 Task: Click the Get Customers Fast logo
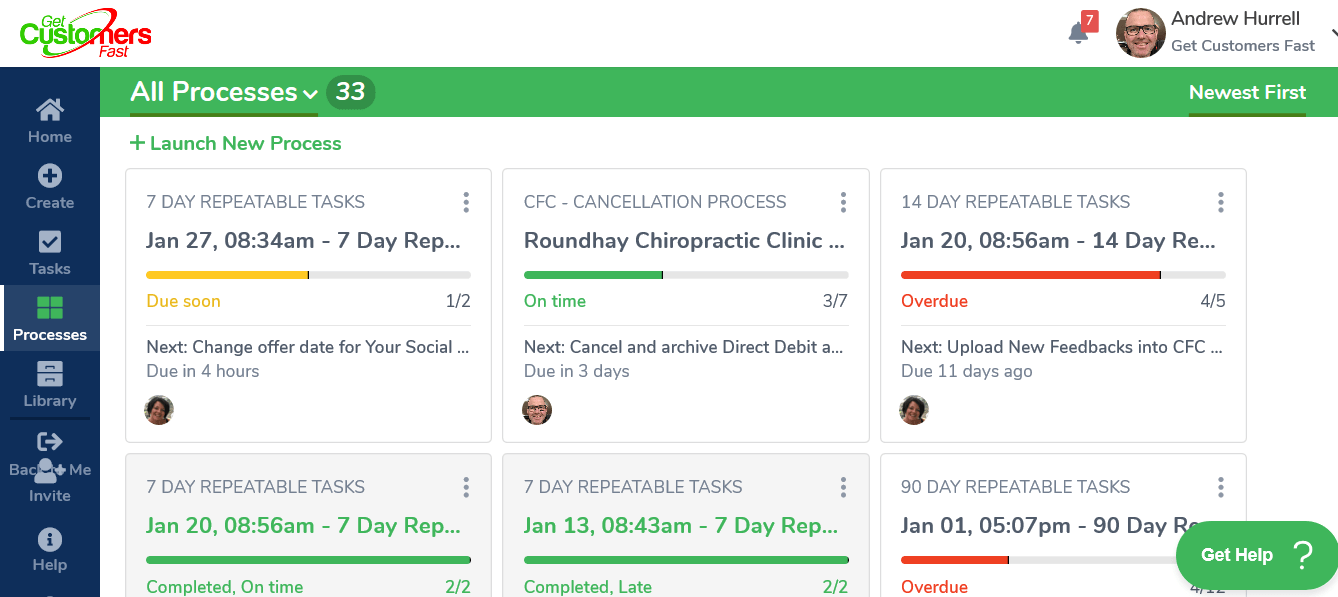point(86,33)
